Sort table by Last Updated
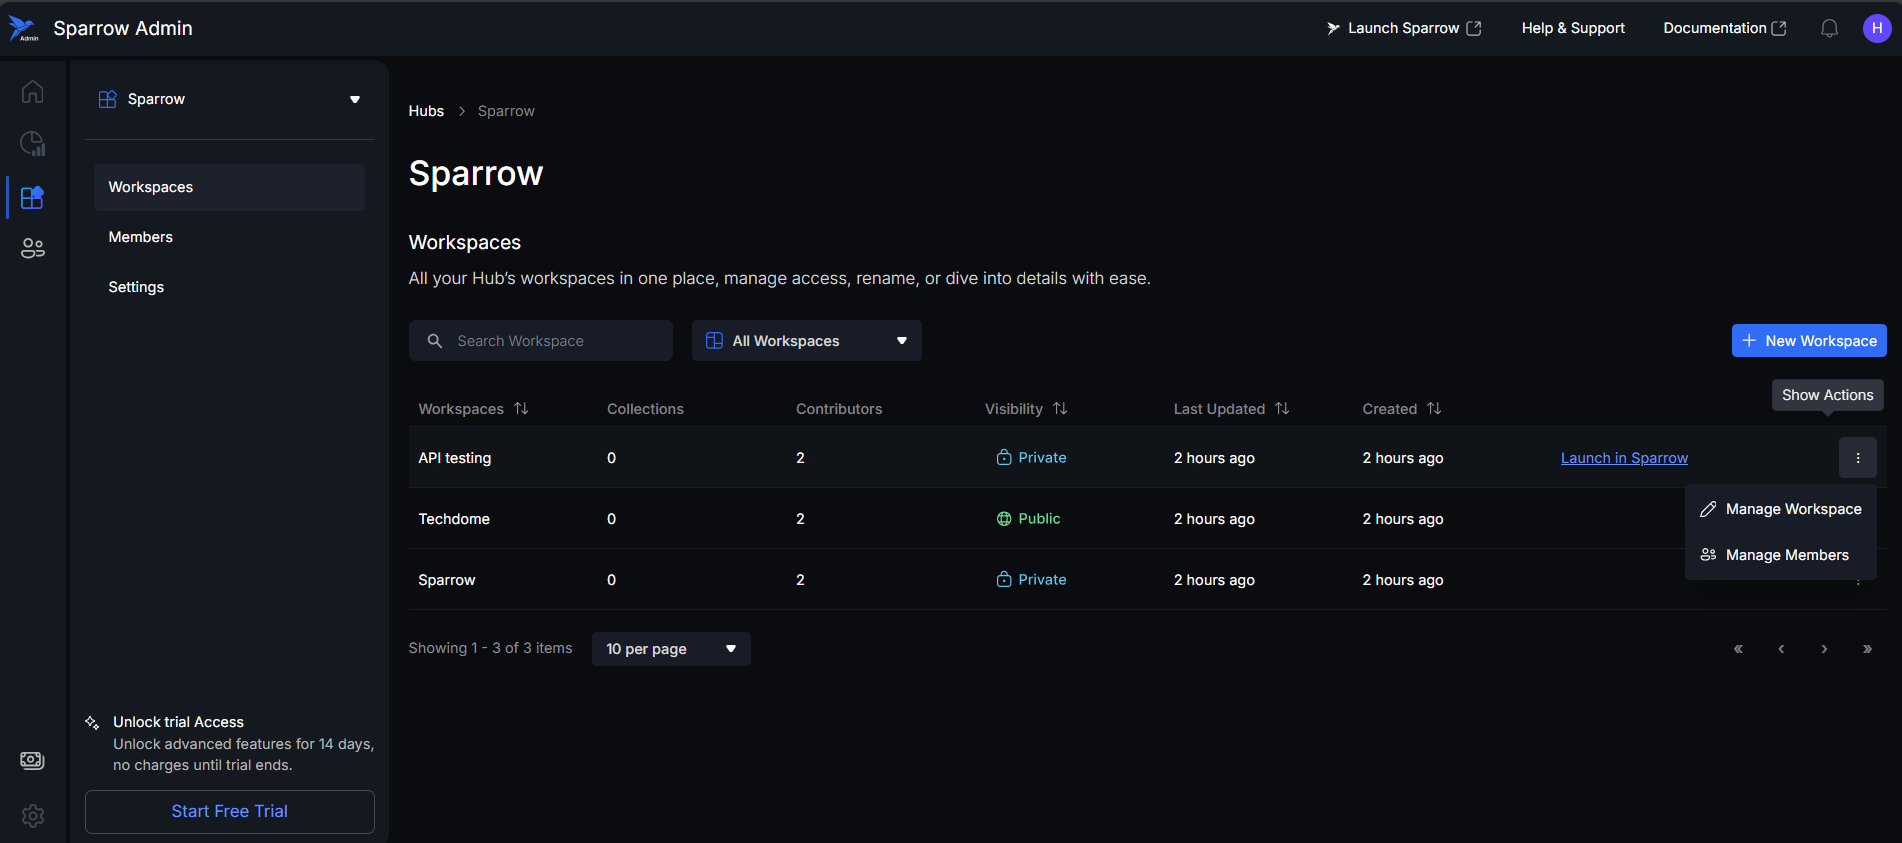 1282,409
